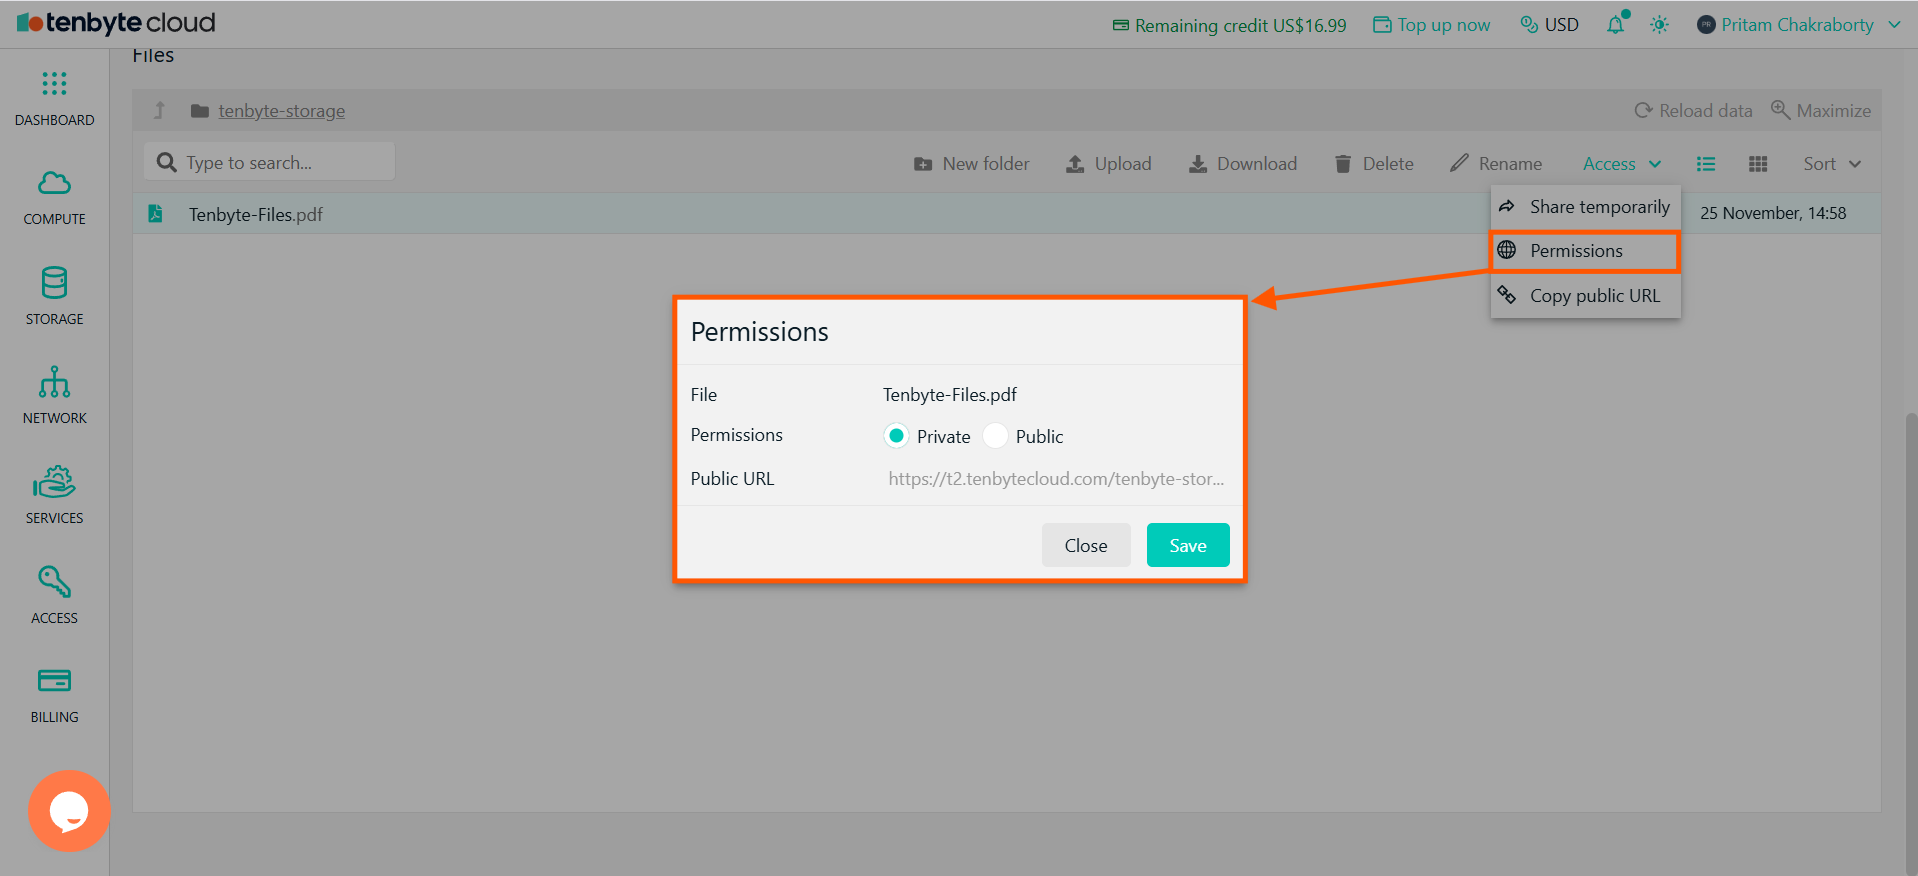Open the chat support bubble
Image resolution: width=1918 pixels, height=876 pixels.
coord(69,811)
